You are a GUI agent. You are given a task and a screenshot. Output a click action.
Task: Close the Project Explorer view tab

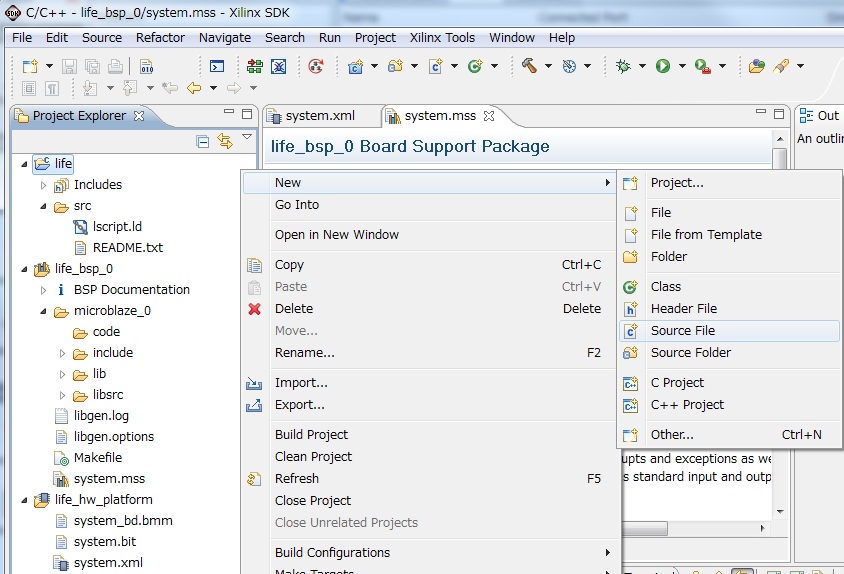click(x=139, y=116)
